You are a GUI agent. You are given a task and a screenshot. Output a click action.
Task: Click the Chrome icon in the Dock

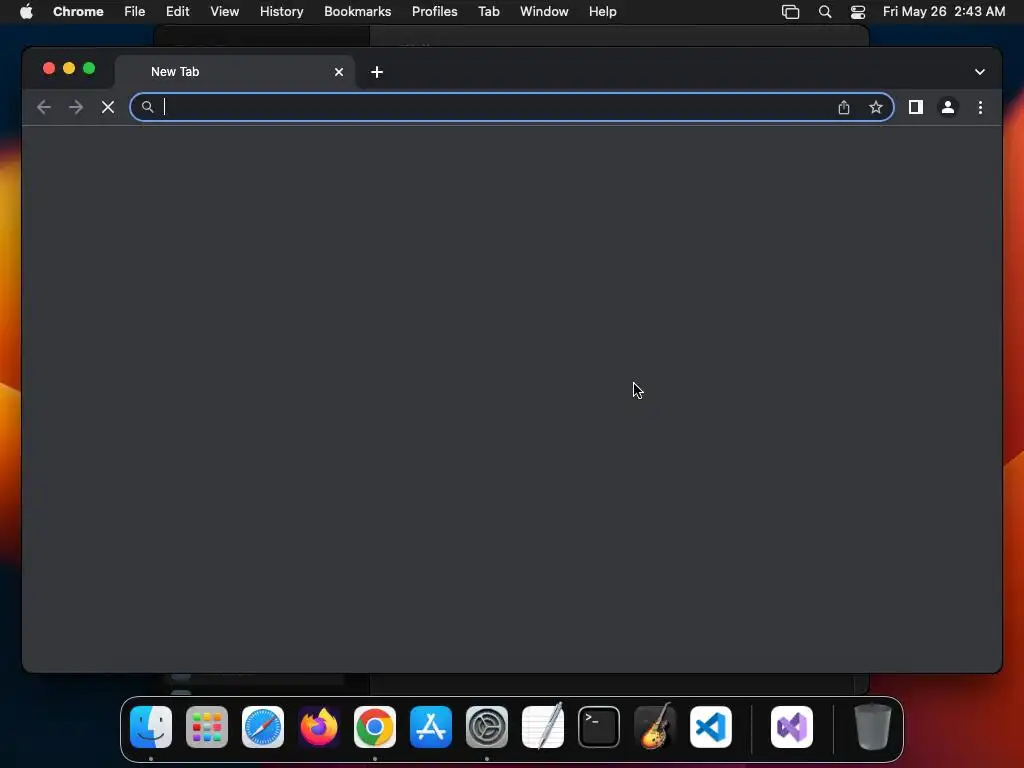pyautogui.click(x=375, y=727)
